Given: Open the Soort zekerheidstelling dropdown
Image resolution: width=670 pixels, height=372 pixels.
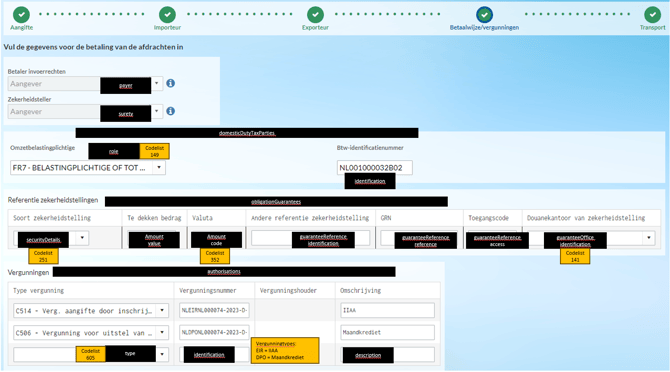Looking at the screenshot, I should tap(82, 237).
